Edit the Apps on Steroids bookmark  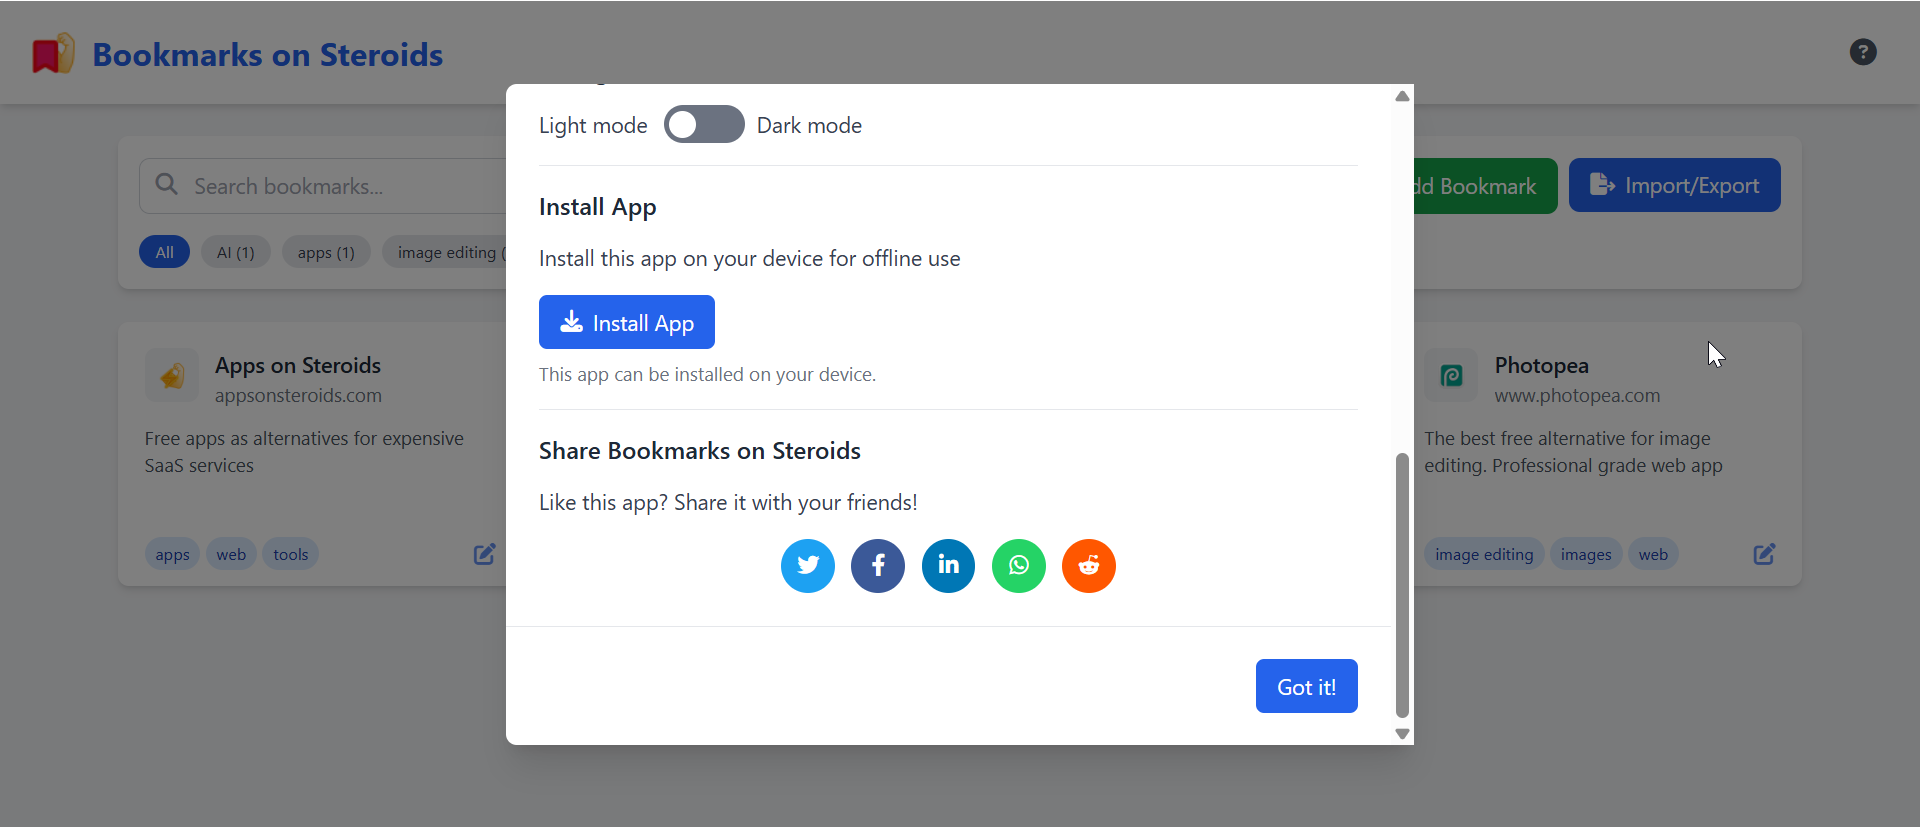[x=485, y=554]
